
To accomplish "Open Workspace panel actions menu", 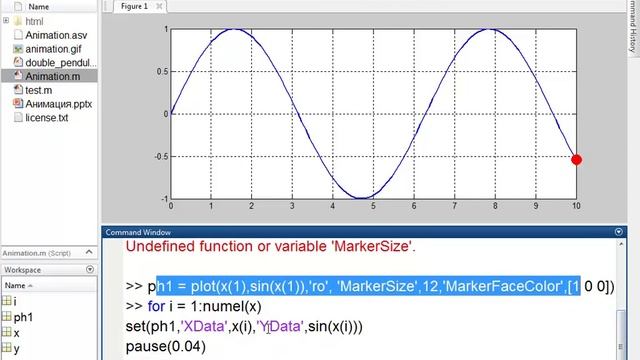I will pyautogui.click(x=90, y=269).
